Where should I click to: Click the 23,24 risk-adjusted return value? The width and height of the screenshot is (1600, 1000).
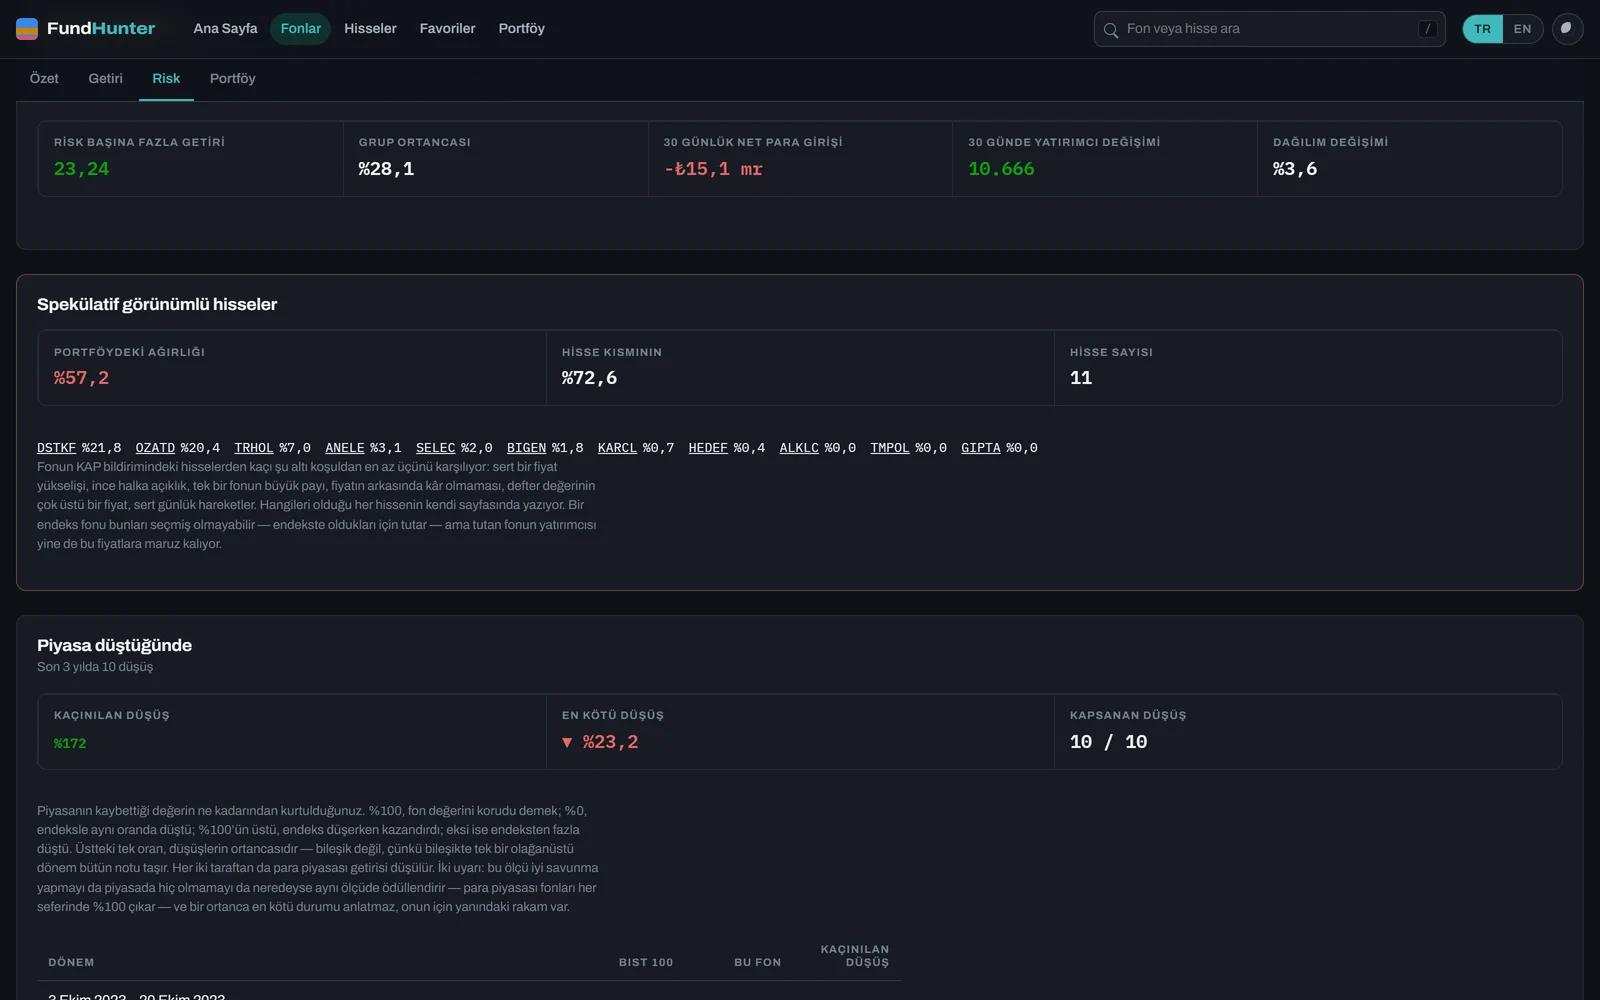coord(82,169)
